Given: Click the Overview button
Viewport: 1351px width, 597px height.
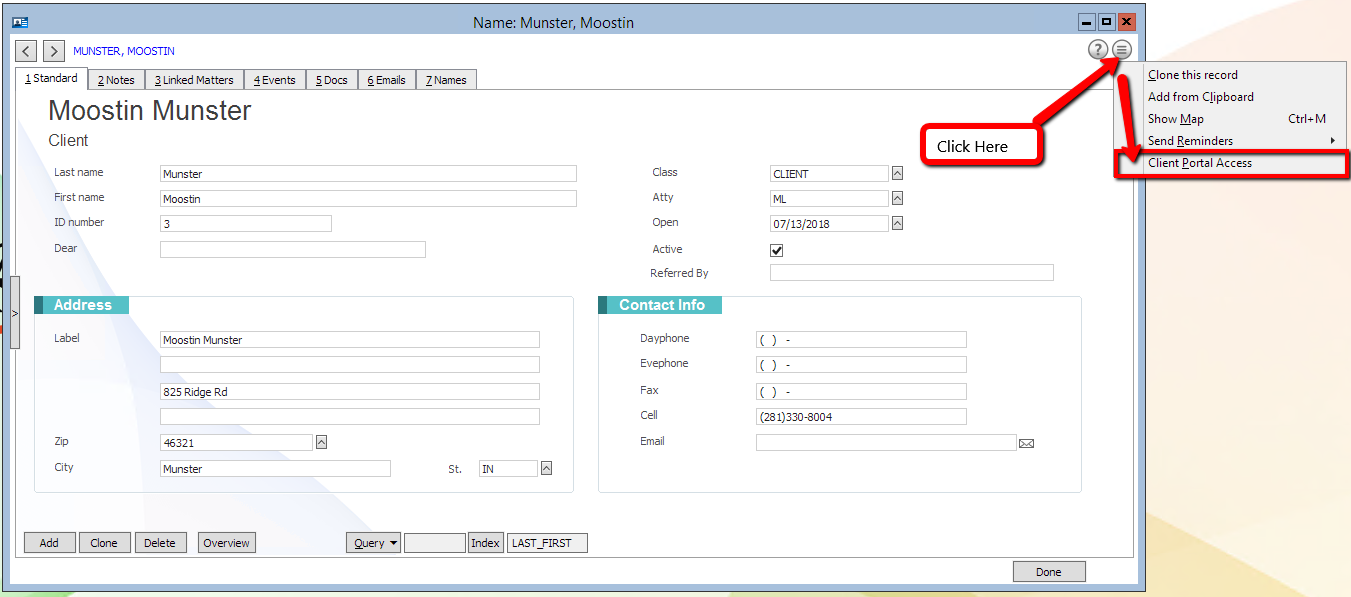Looking at the screenshot, I should (x=226, y=542).
